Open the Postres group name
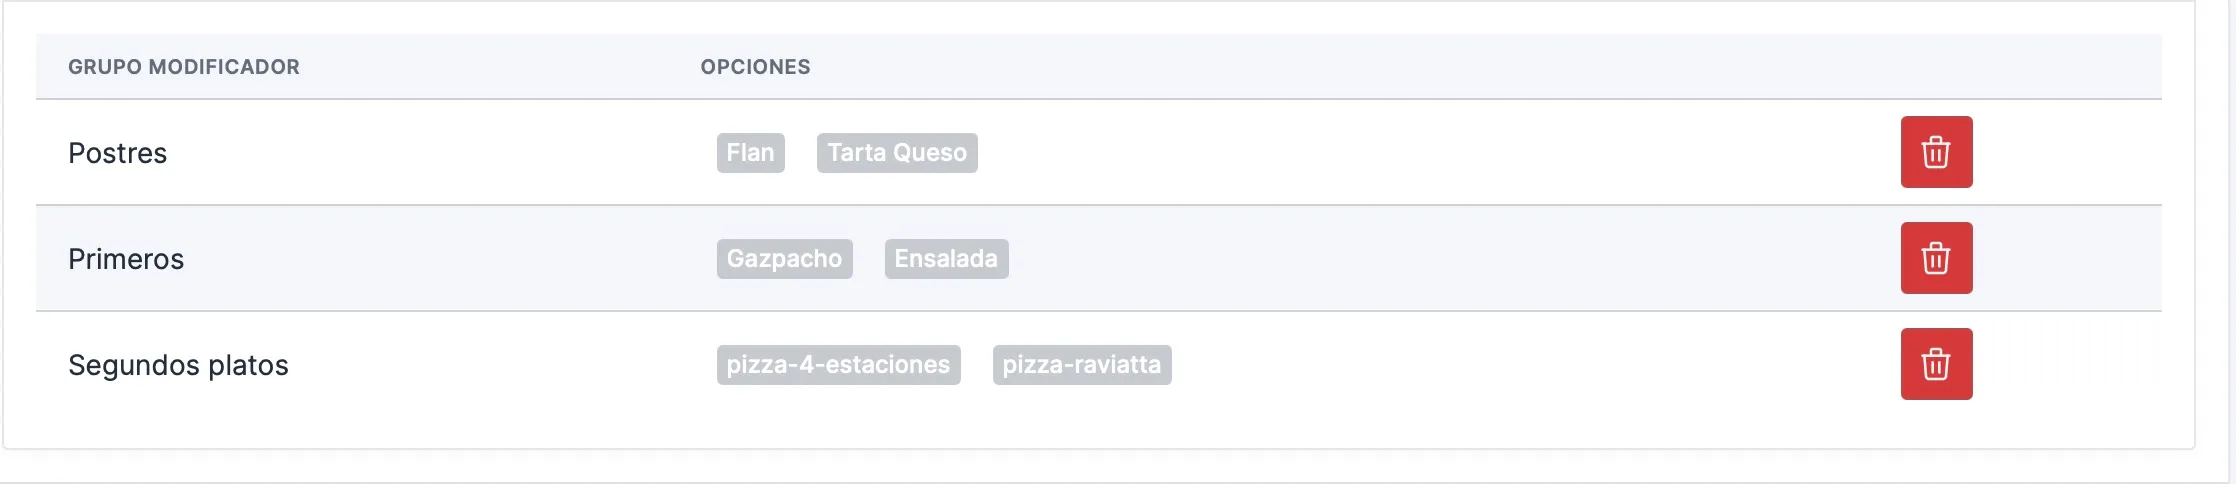Image resolution: width=2236 pixels, height=484 pixels. 118,153
